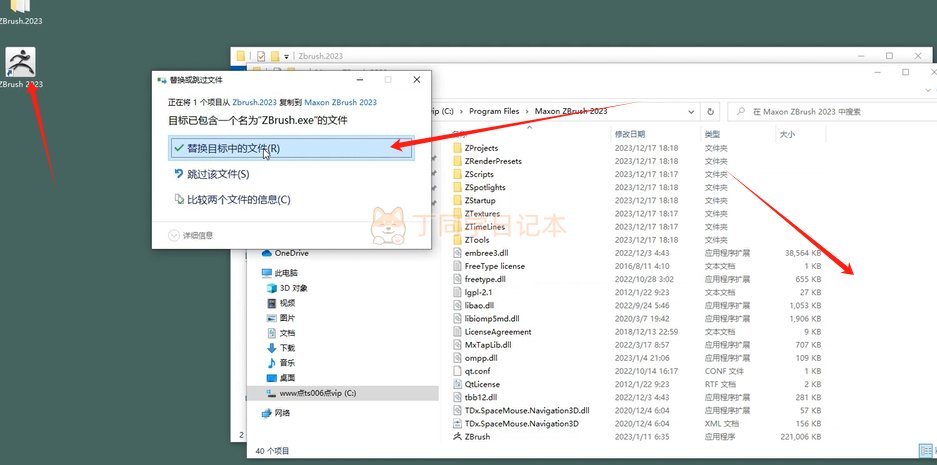Click the refresh button beside address bar

pyautogui.click(x=710, y=112)
